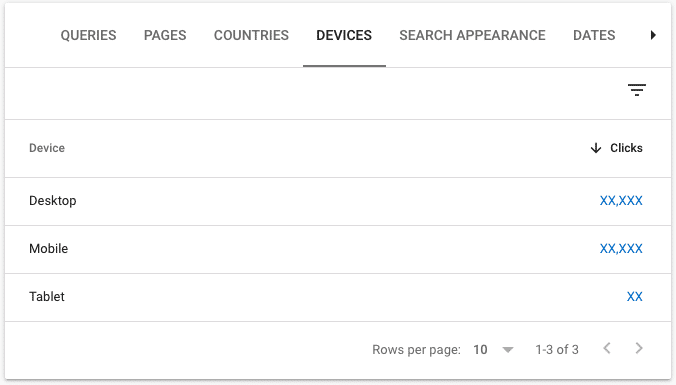The width and height of the screenshot is (676, 385).
Task: Go to the previous page chevron
Action: pyautogui.click(x=607, y=348)
